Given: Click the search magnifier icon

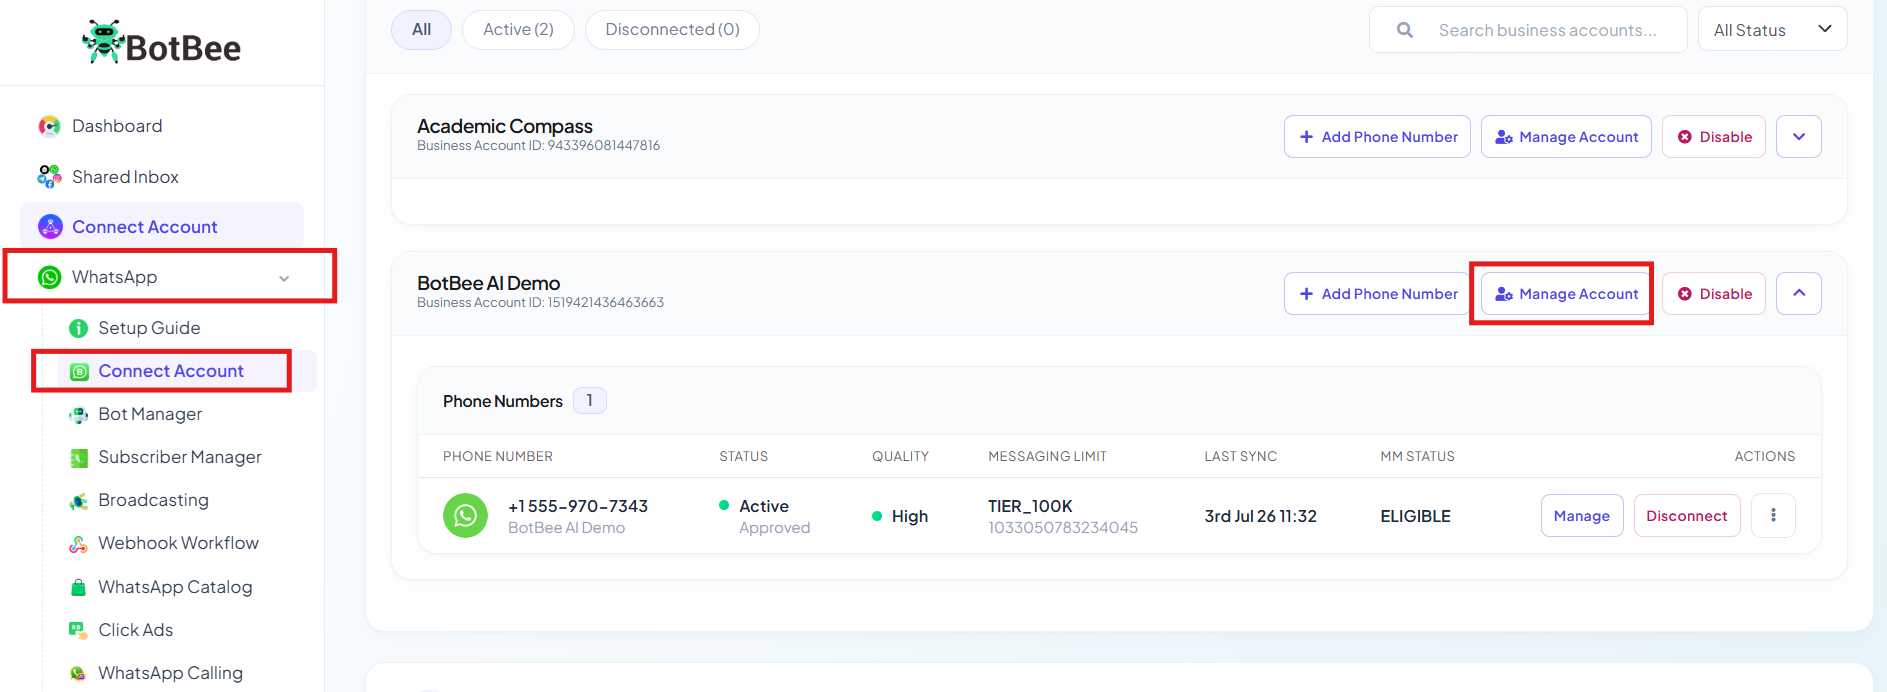Looking at the screenshot, I should point(1405,30).
